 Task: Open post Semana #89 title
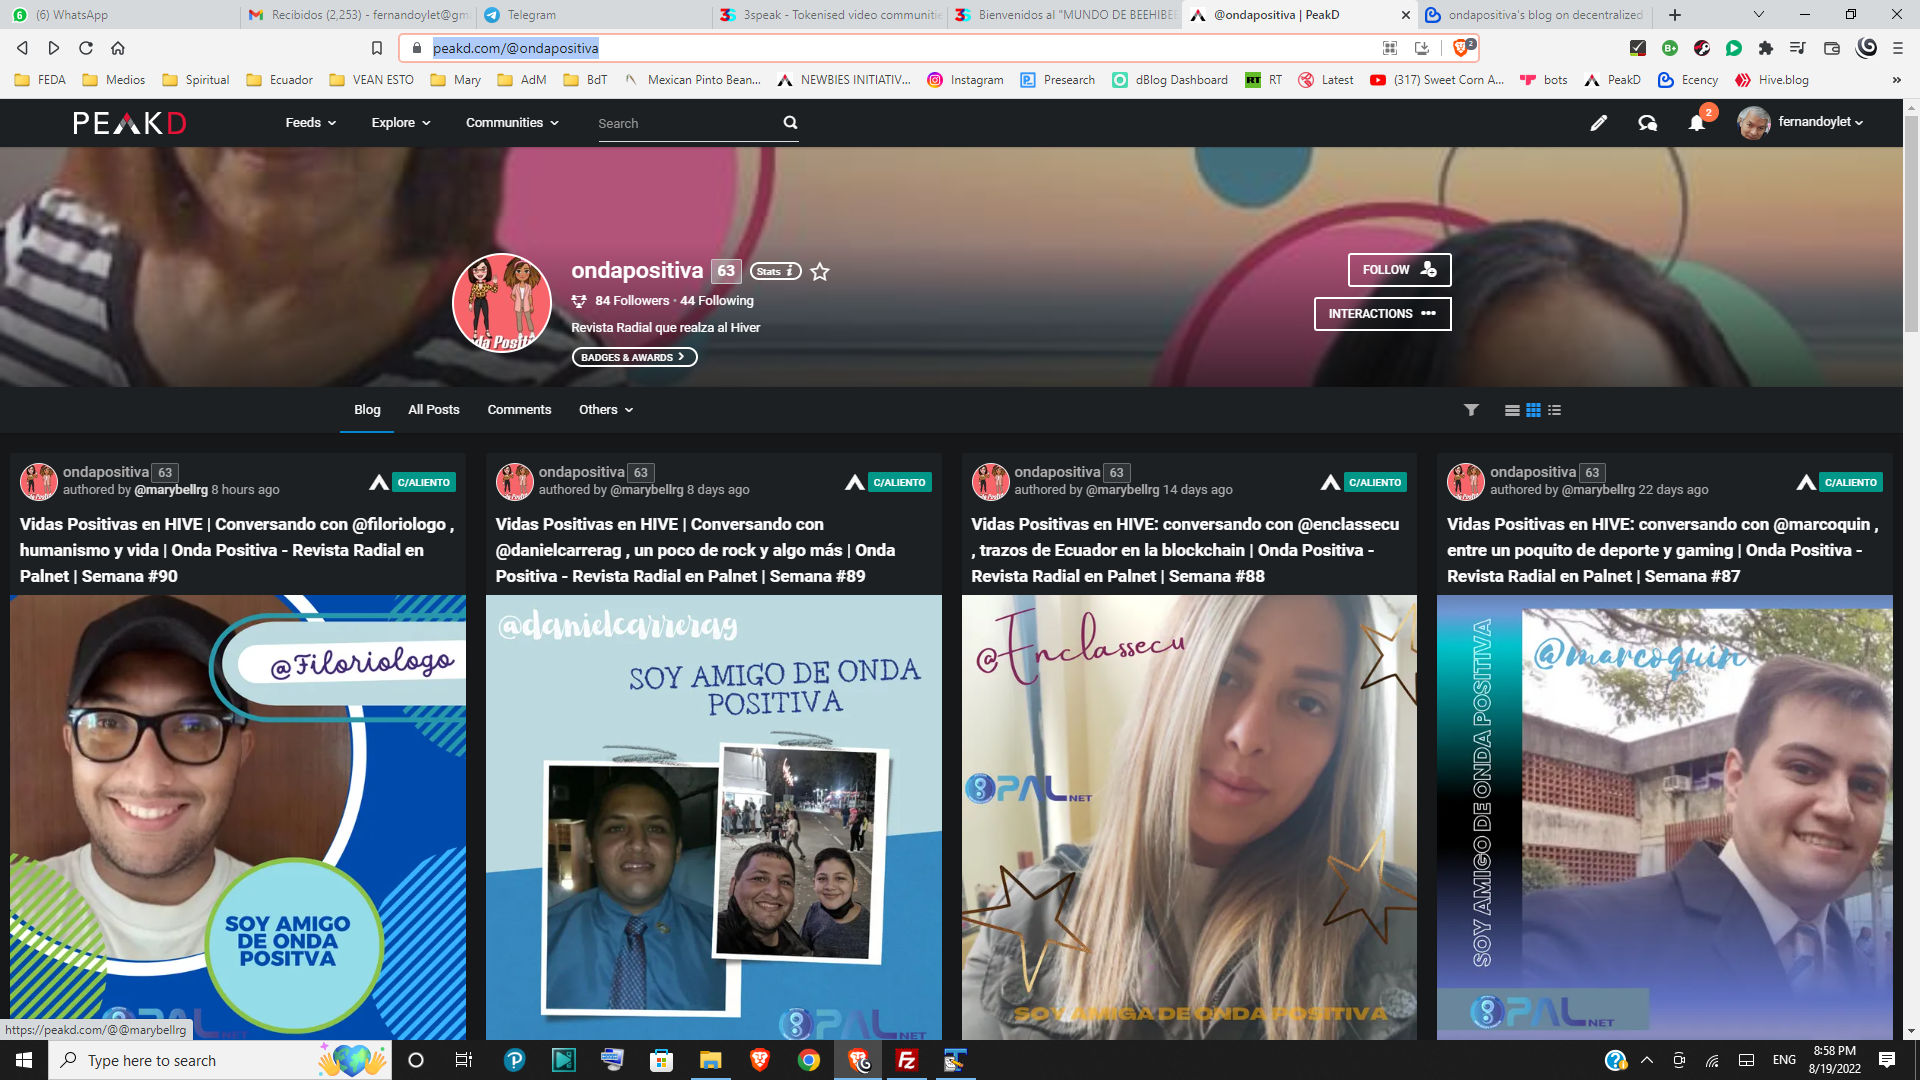(x=696, y=550)
